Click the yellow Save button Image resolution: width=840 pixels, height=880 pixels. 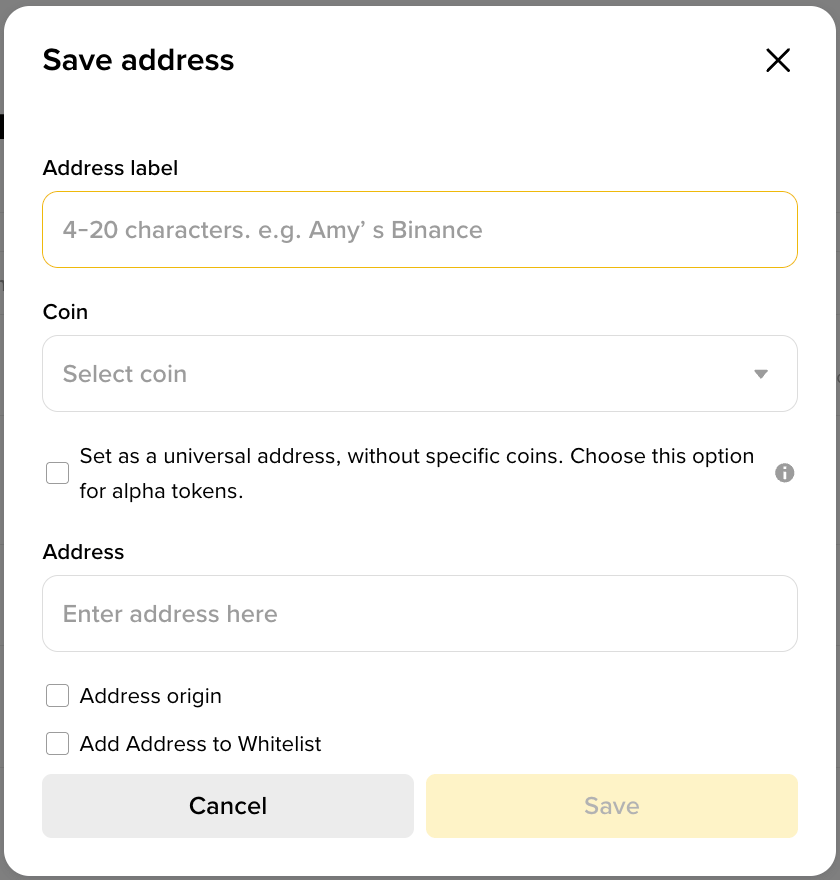point(611,806)
